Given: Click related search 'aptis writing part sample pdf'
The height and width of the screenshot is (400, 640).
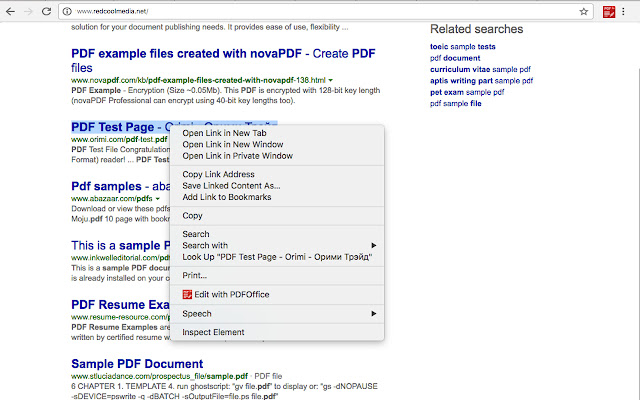Looking at the screenshot, I should point(481,81).
